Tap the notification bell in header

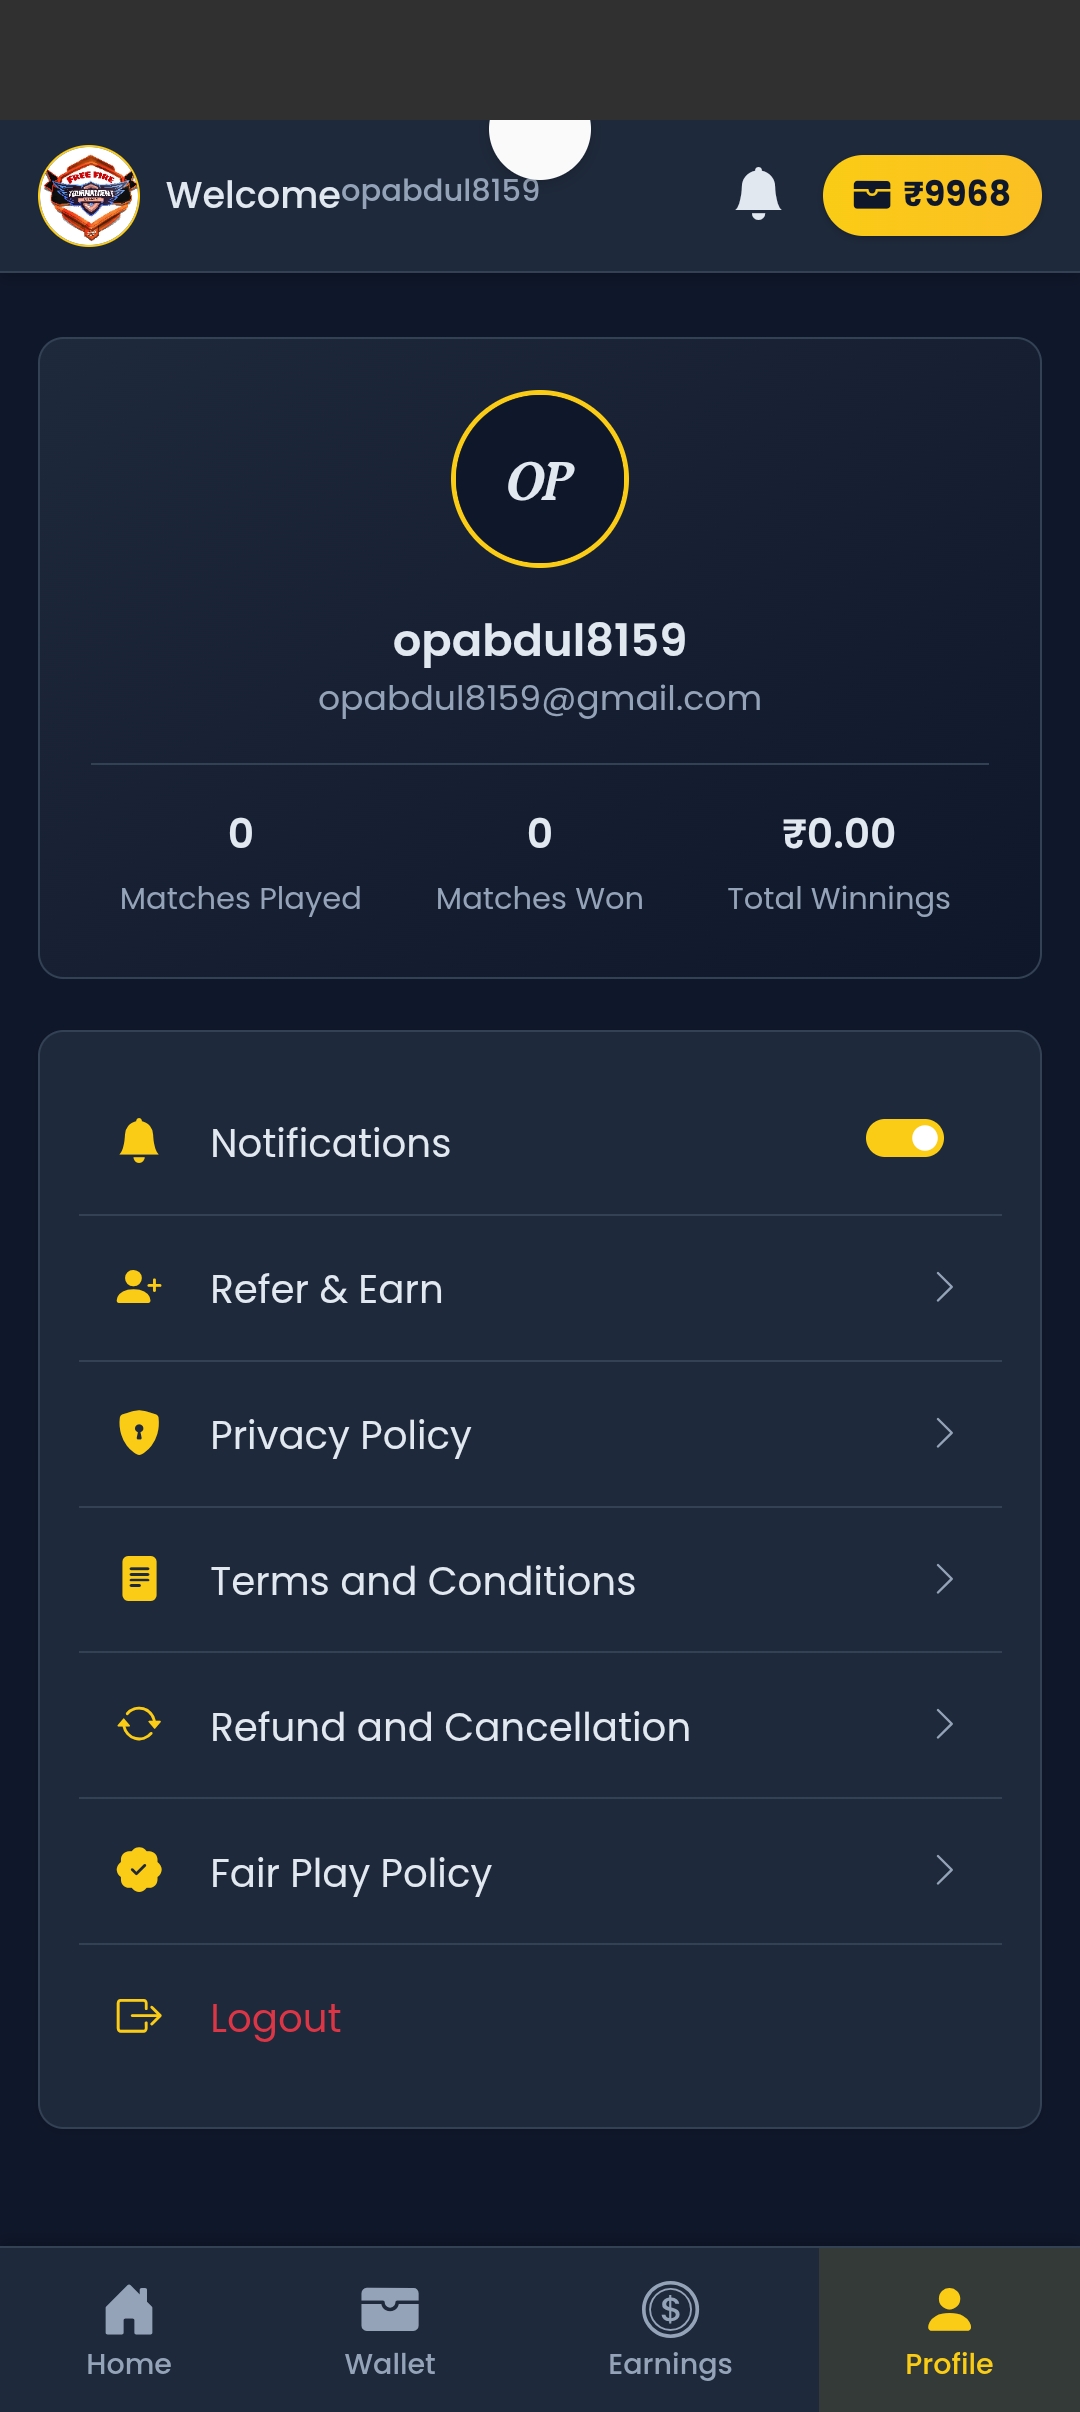pyautogui.click(x=758, y=193)
